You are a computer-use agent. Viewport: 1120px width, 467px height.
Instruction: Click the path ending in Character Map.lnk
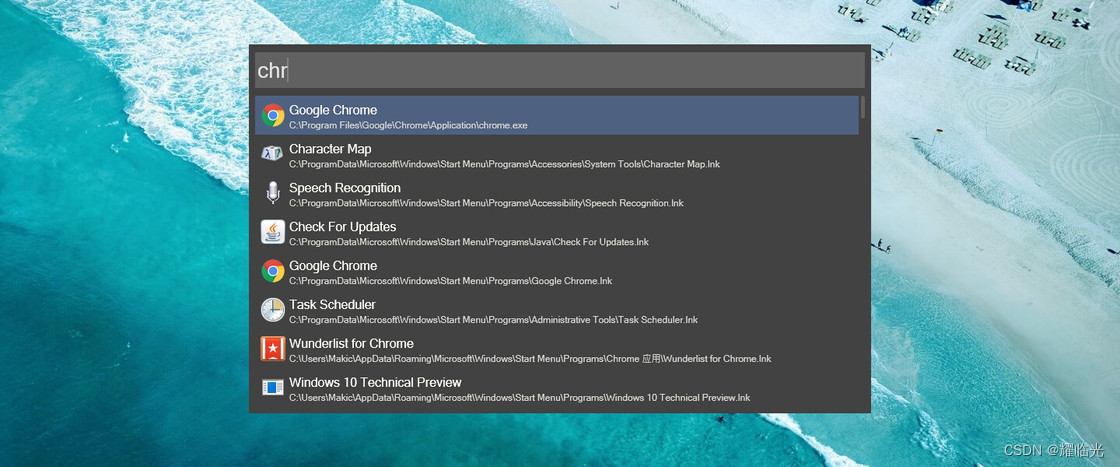pos(504,164)
